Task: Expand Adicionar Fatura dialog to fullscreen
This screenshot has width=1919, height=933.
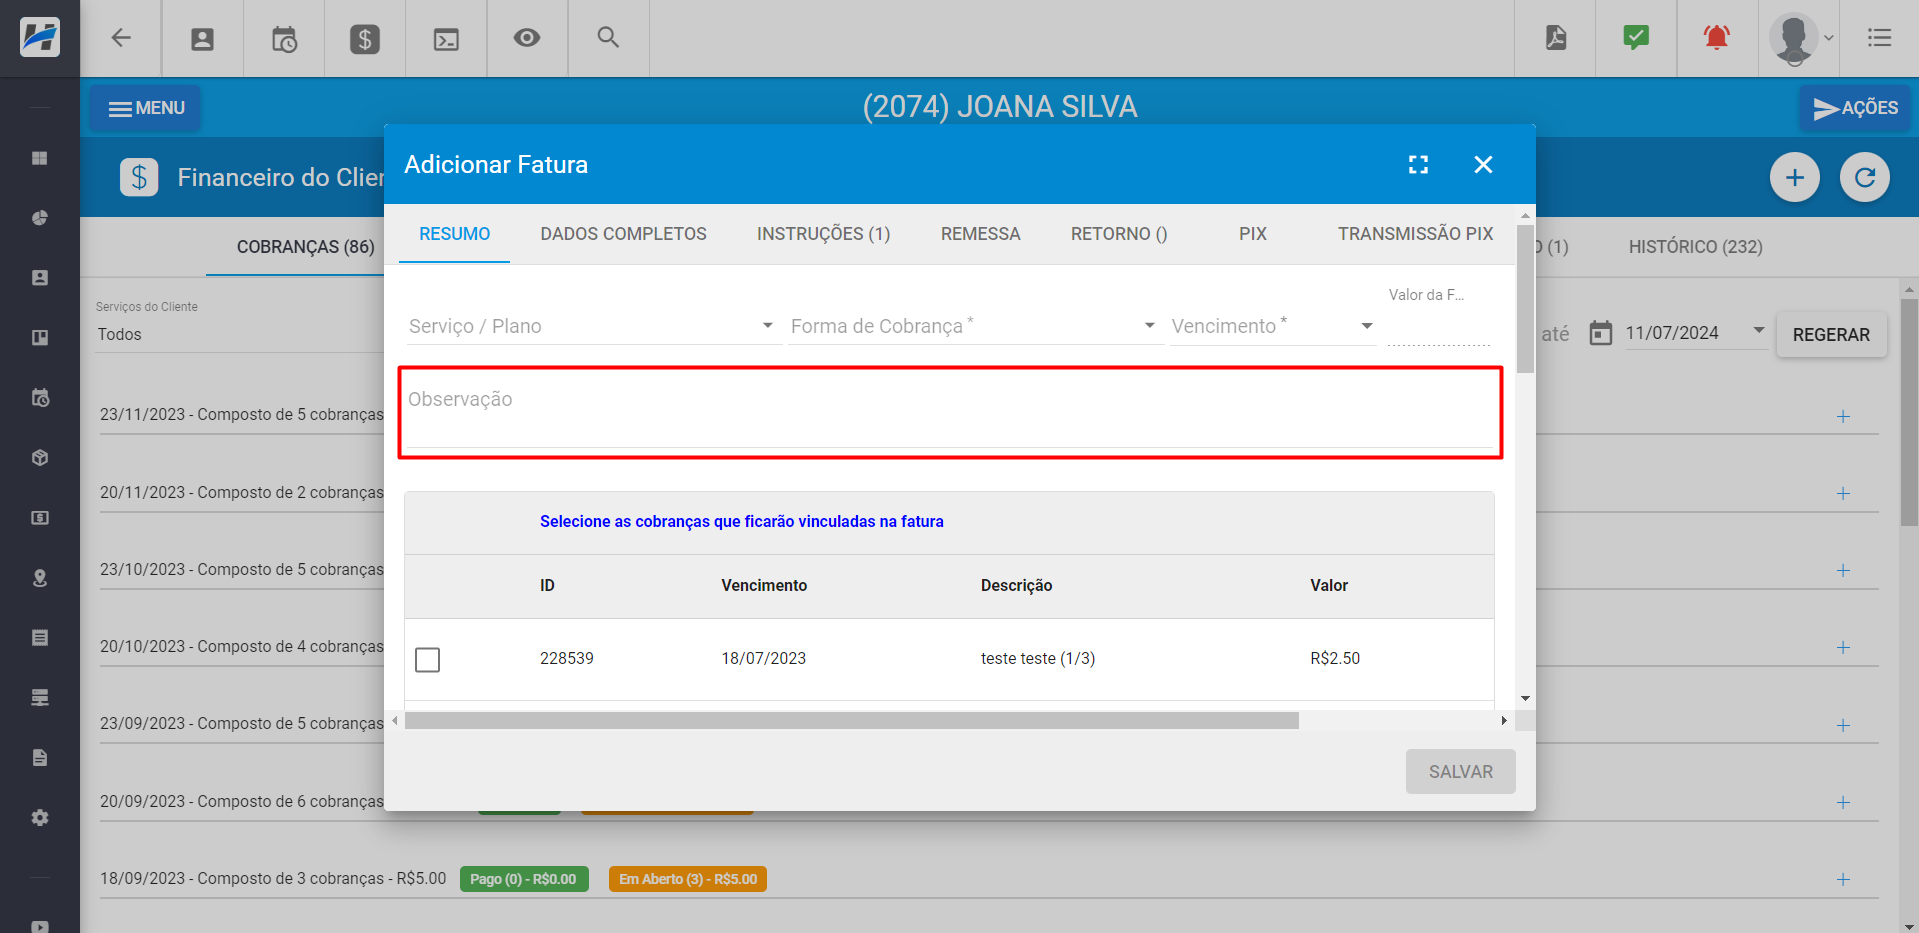Action: point(1418,165)
